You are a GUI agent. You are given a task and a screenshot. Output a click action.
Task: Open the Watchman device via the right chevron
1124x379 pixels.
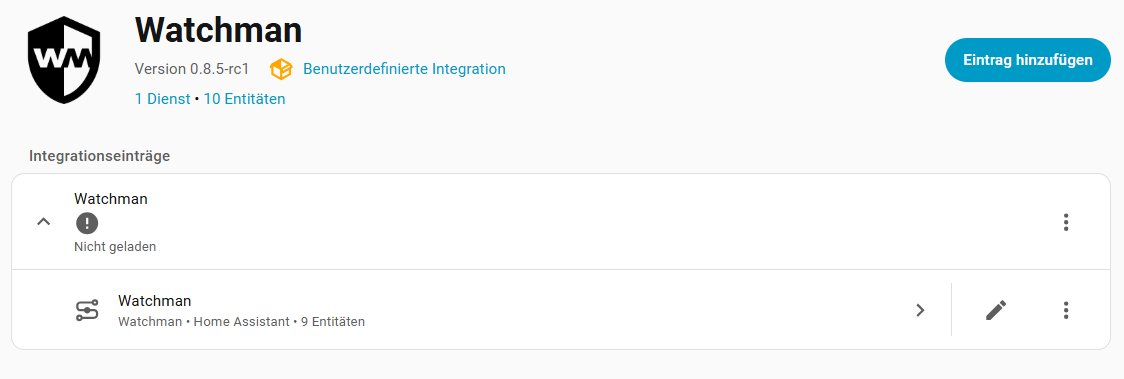pos(920,310)
